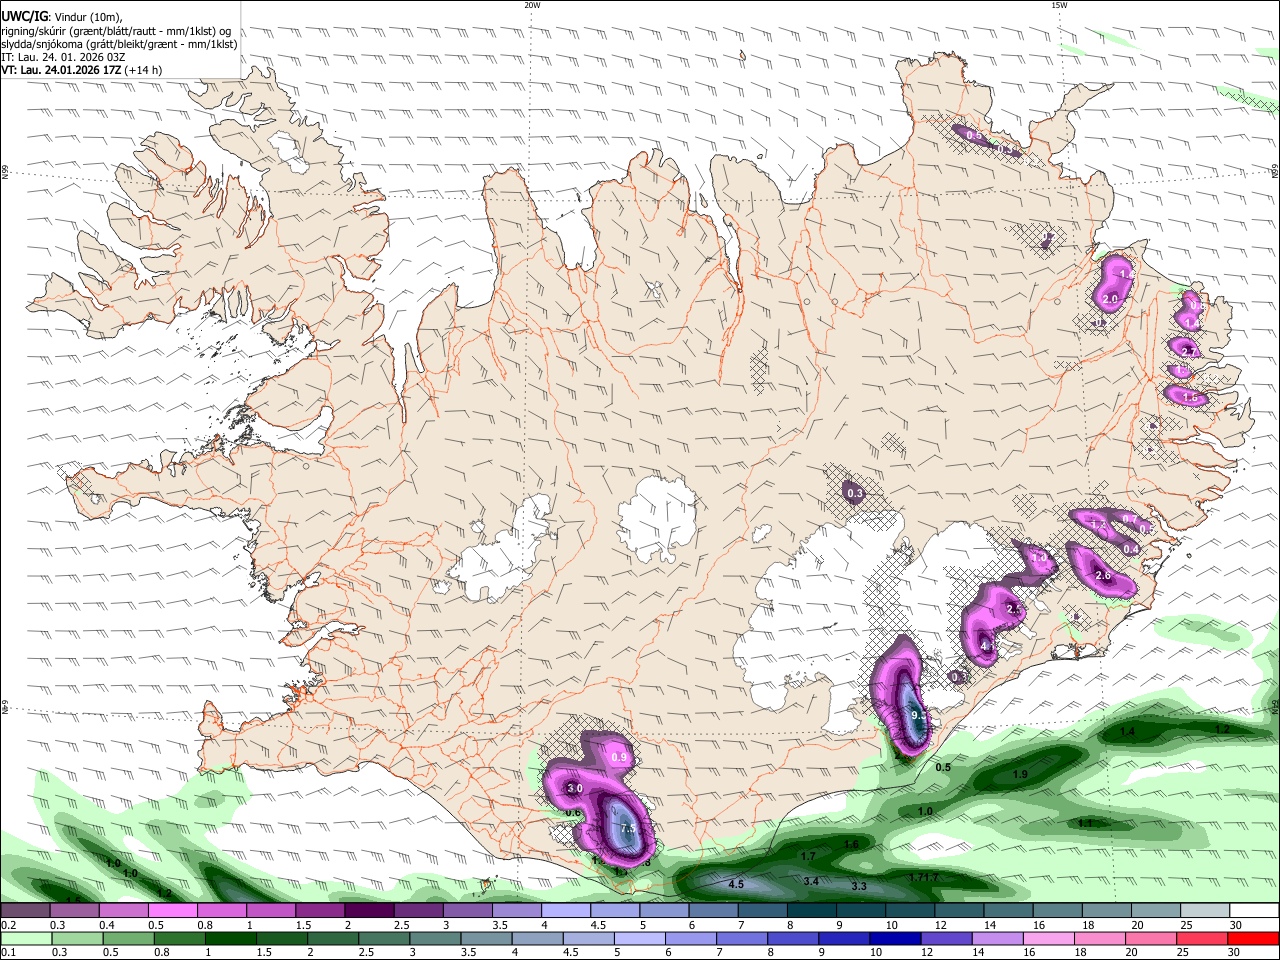
Task: Click the 0.4 snowfall value on the map
Action: (x=1131, y=549)
